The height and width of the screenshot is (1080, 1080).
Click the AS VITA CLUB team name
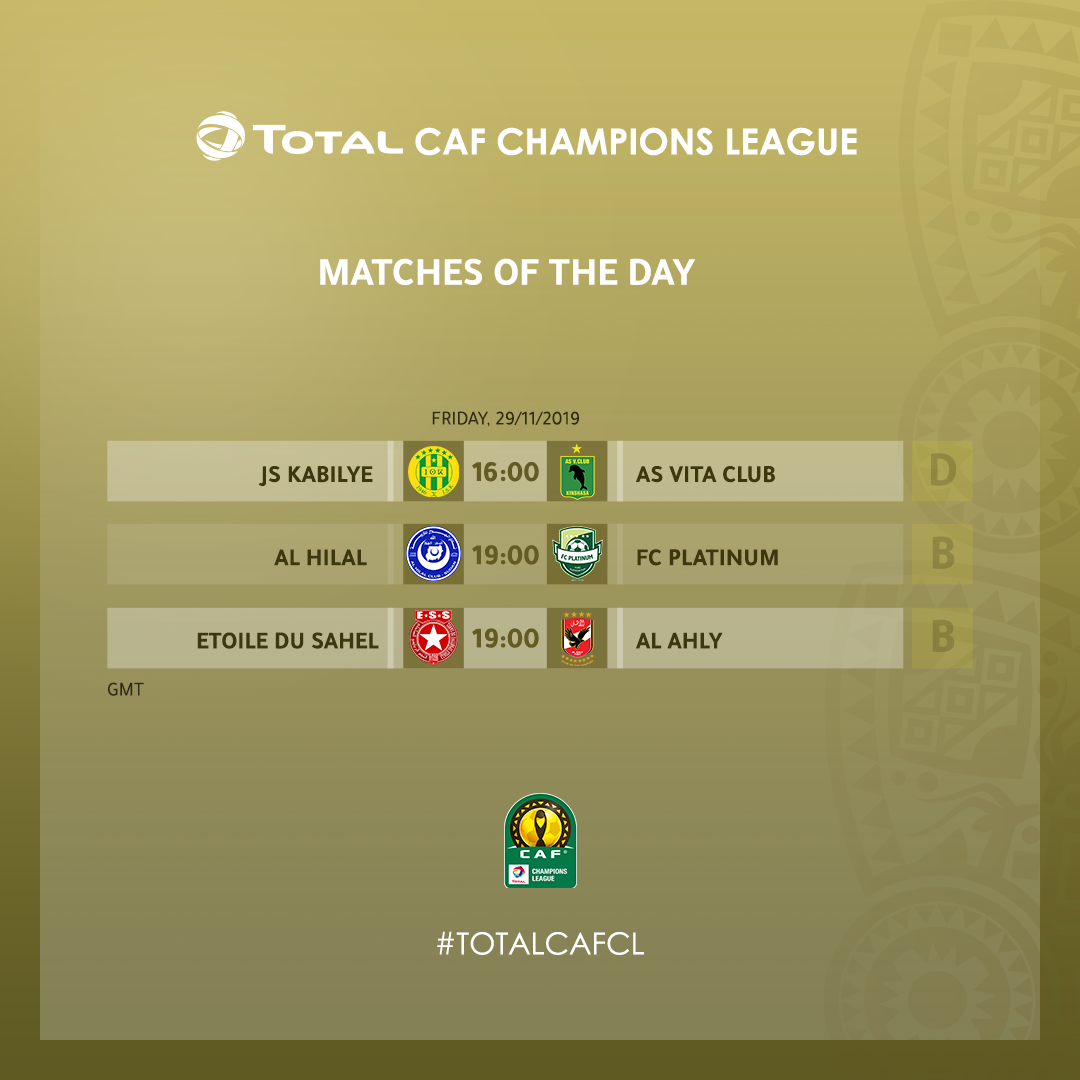[705, 475]
